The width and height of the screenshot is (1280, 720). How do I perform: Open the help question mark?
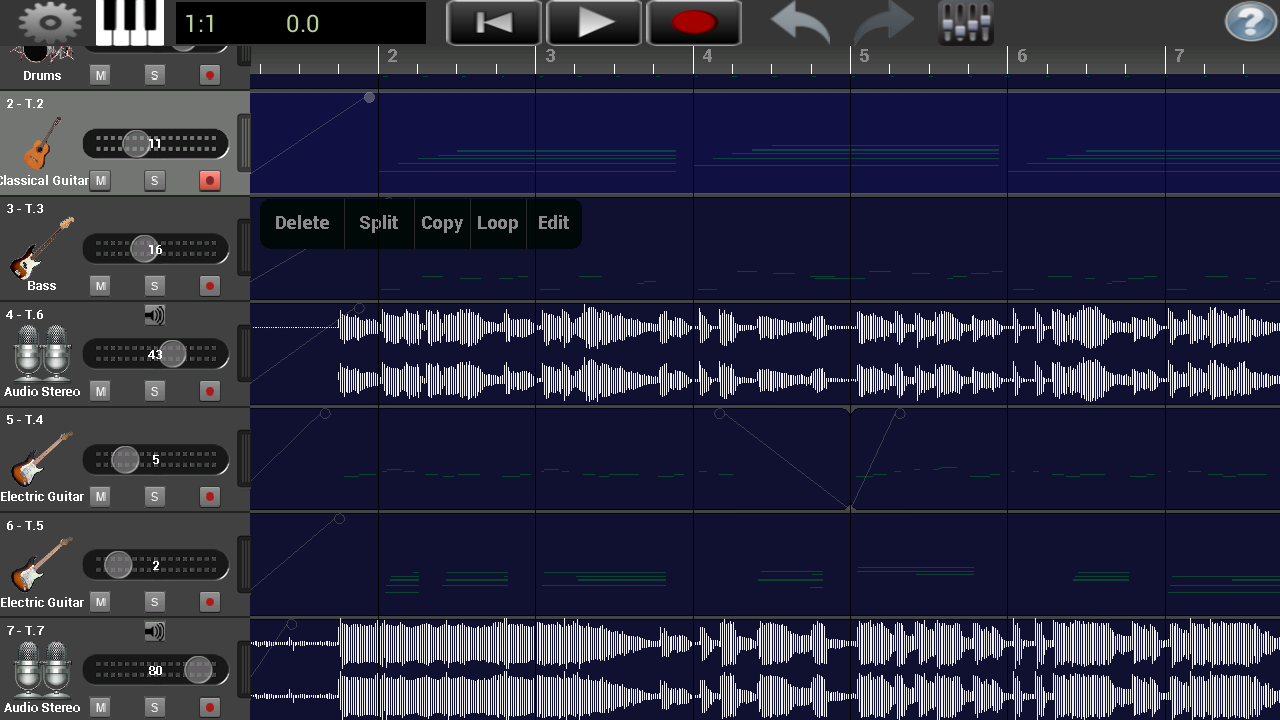1249,20
